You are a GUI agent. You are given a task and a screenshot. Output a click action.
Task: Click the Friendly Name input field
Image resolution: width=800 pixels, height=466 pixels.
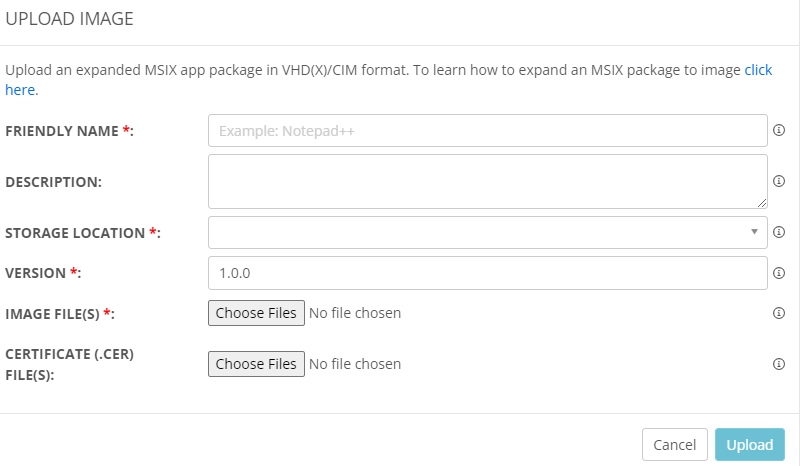(x=488, y=131)
